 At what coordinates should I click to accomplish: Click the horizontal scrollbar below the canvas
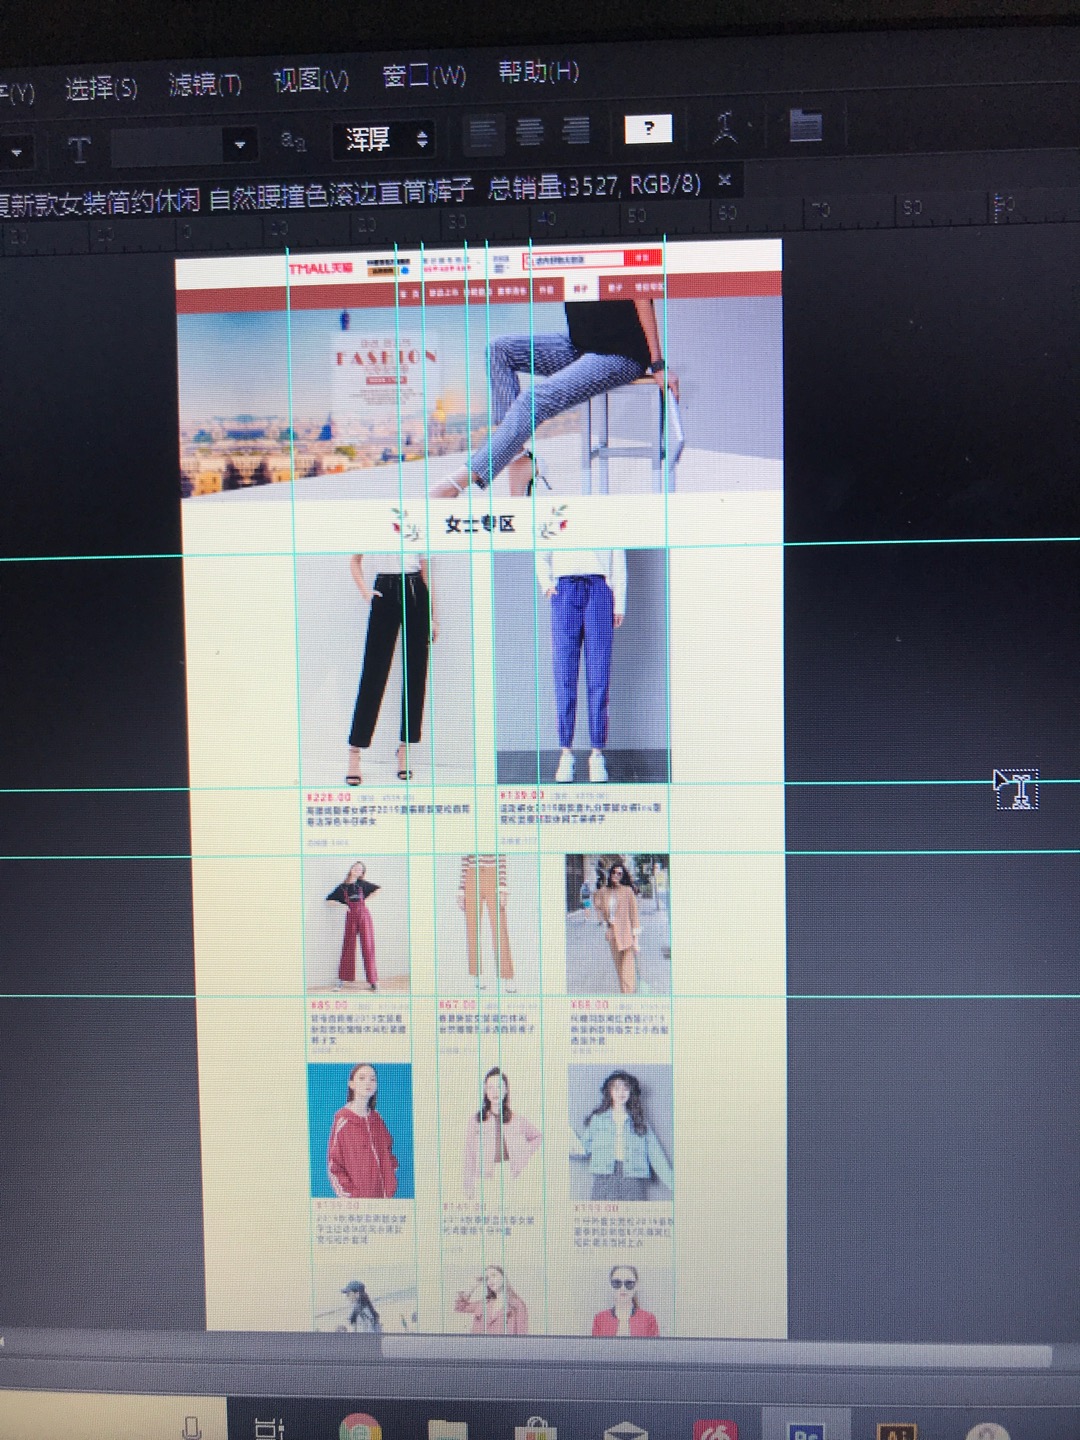pos(700,1352)
